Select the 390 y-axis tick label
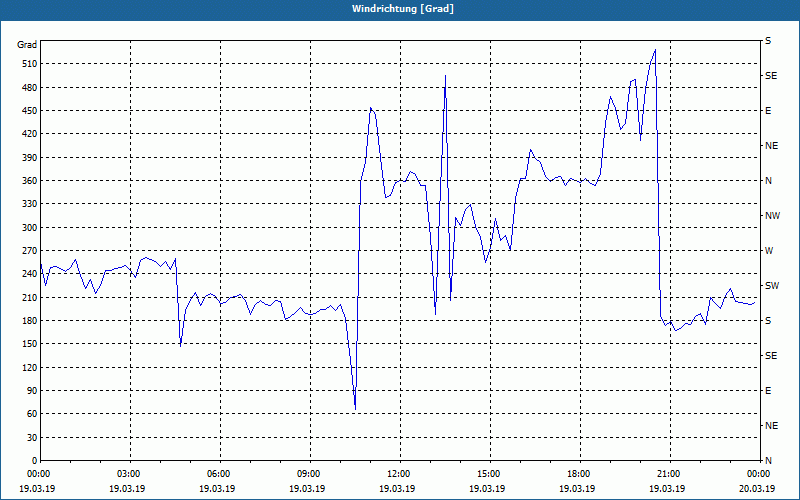 click(x=30, y=157)
